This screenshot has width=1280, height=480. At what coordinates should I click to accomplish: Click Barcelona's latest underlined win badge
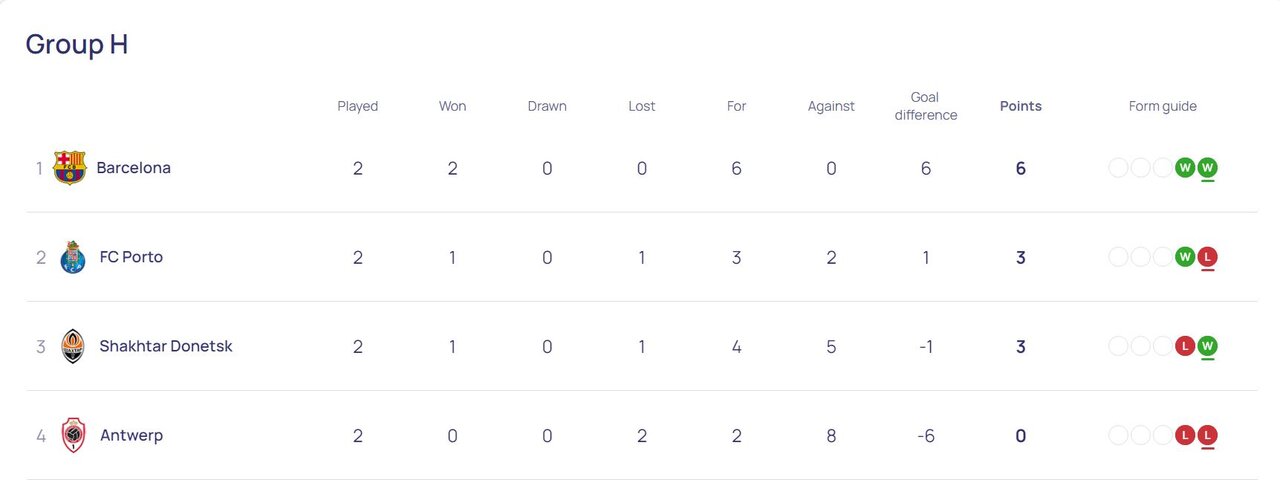1207,168
